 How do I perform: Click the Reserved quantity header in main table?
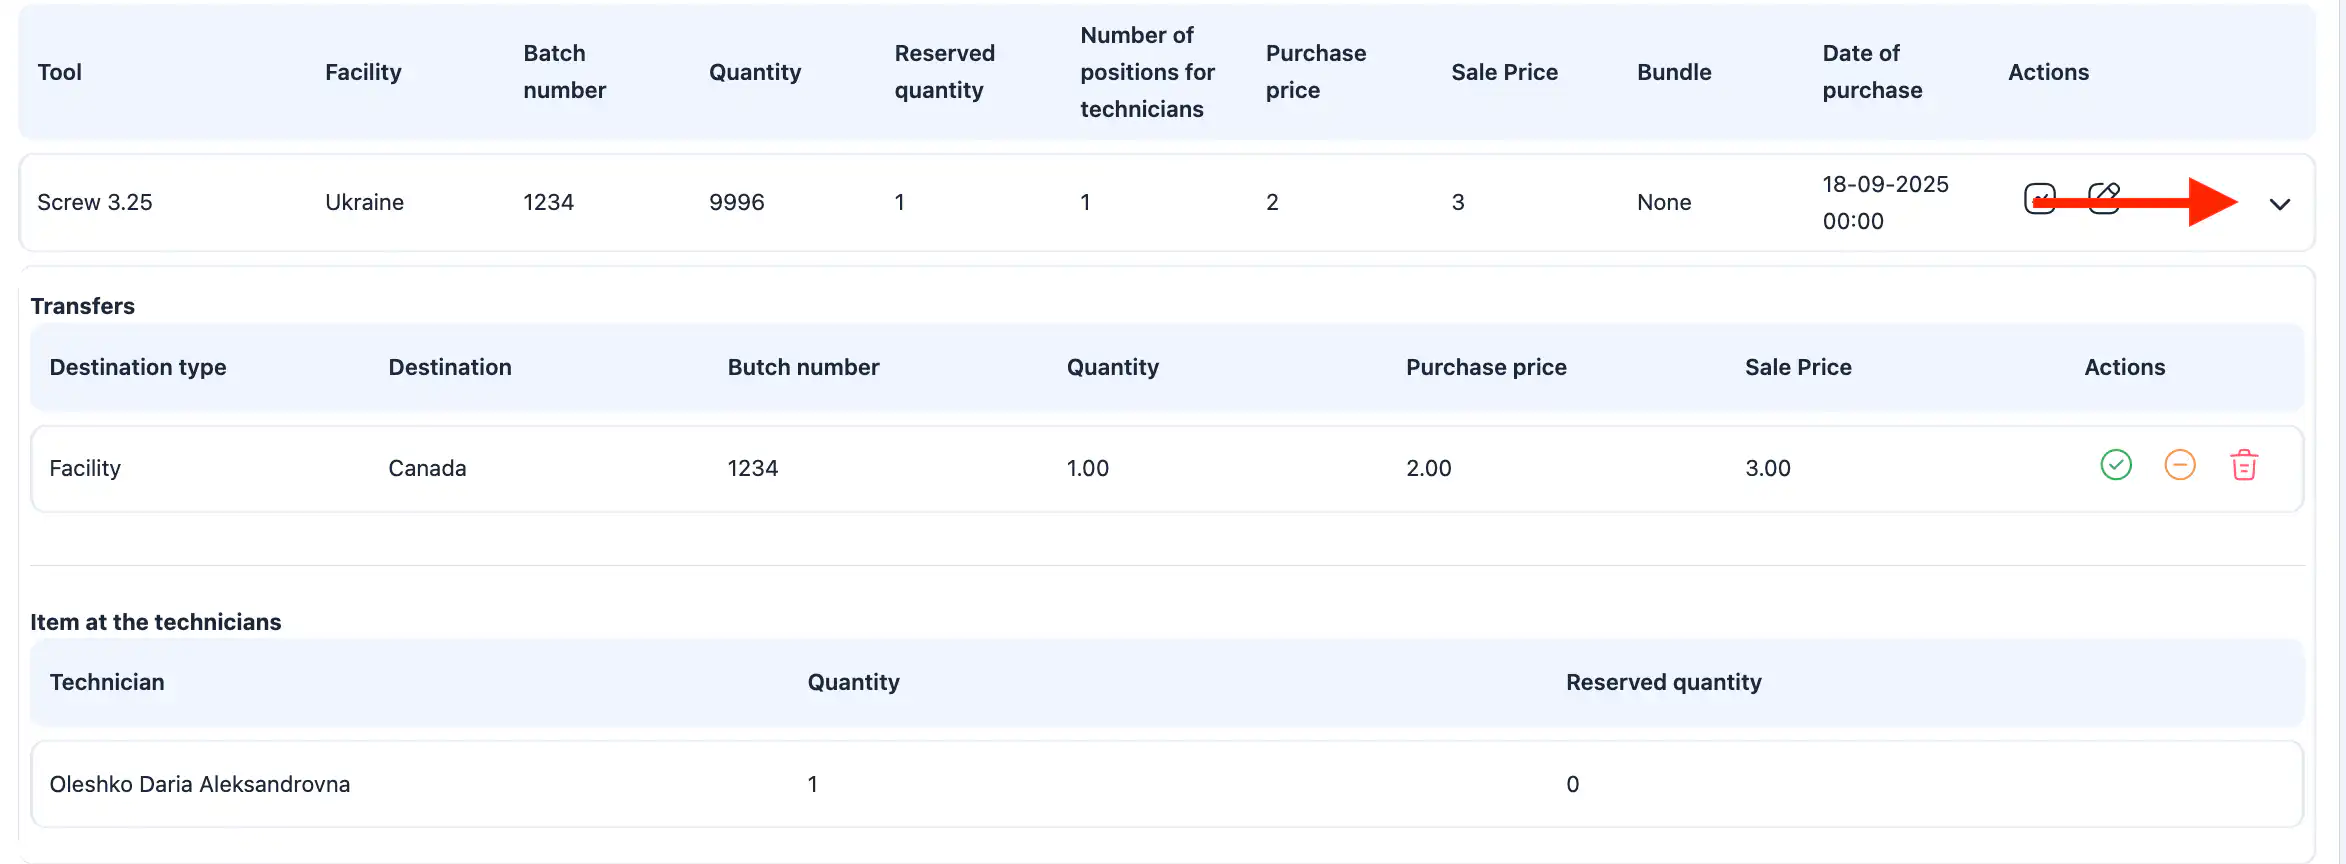point(944,72)
